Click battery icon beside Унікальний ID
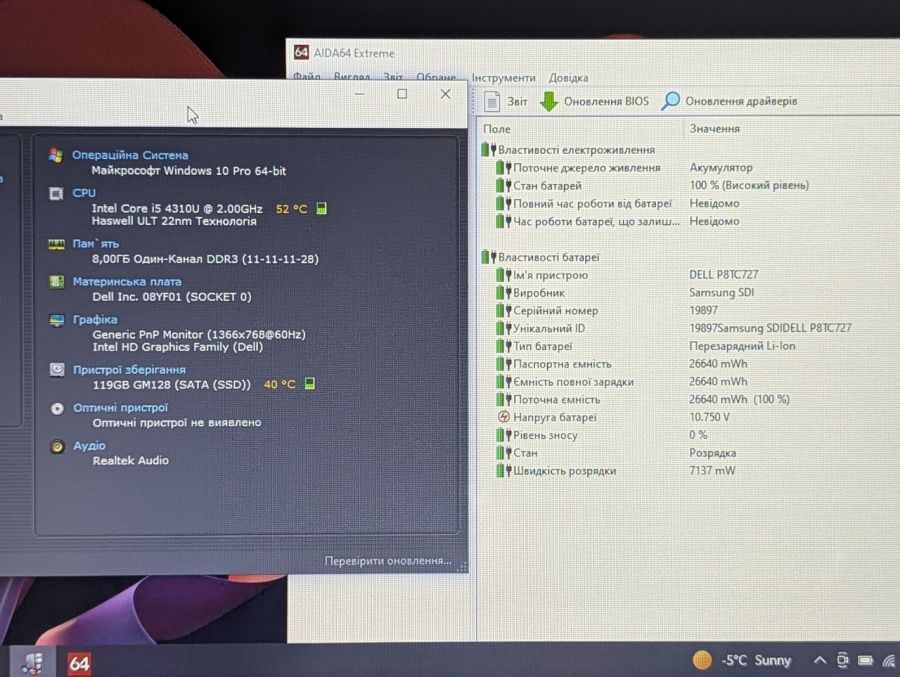The image size is (900, 677). (503, 328)
